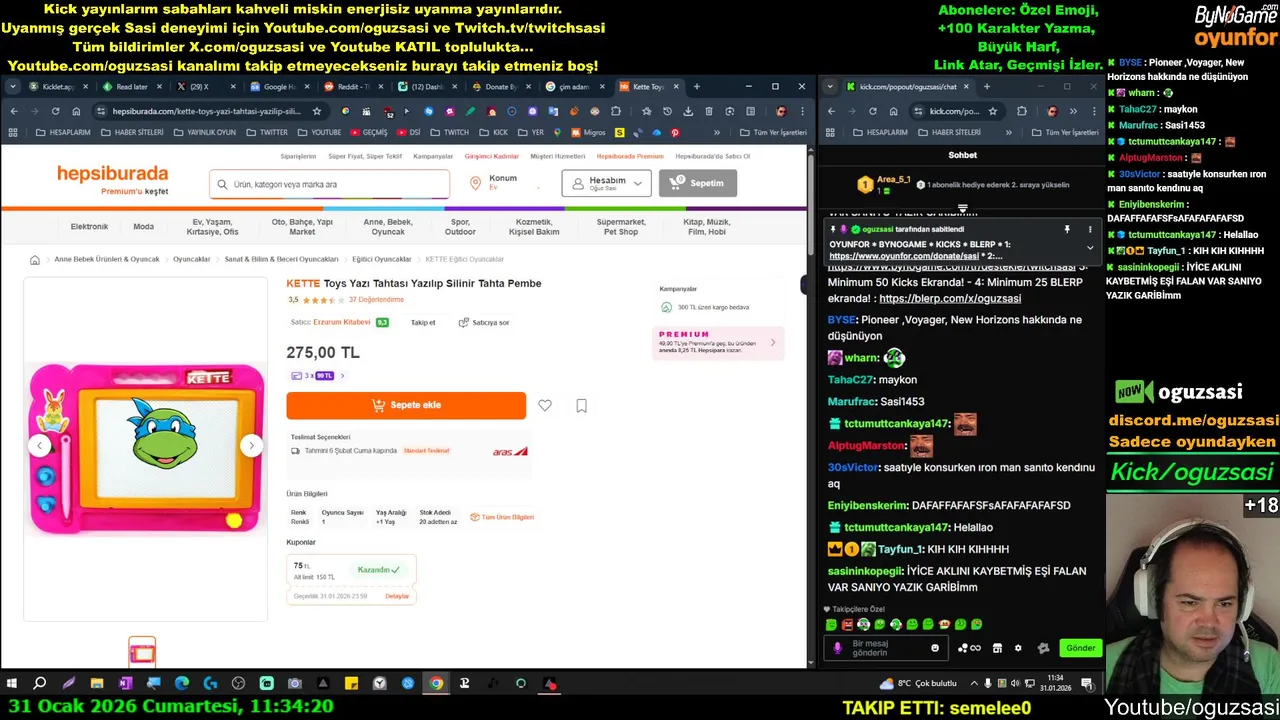Click Satıcıya sor link
Screen dimensions: 1280x720
click(484, 323)
